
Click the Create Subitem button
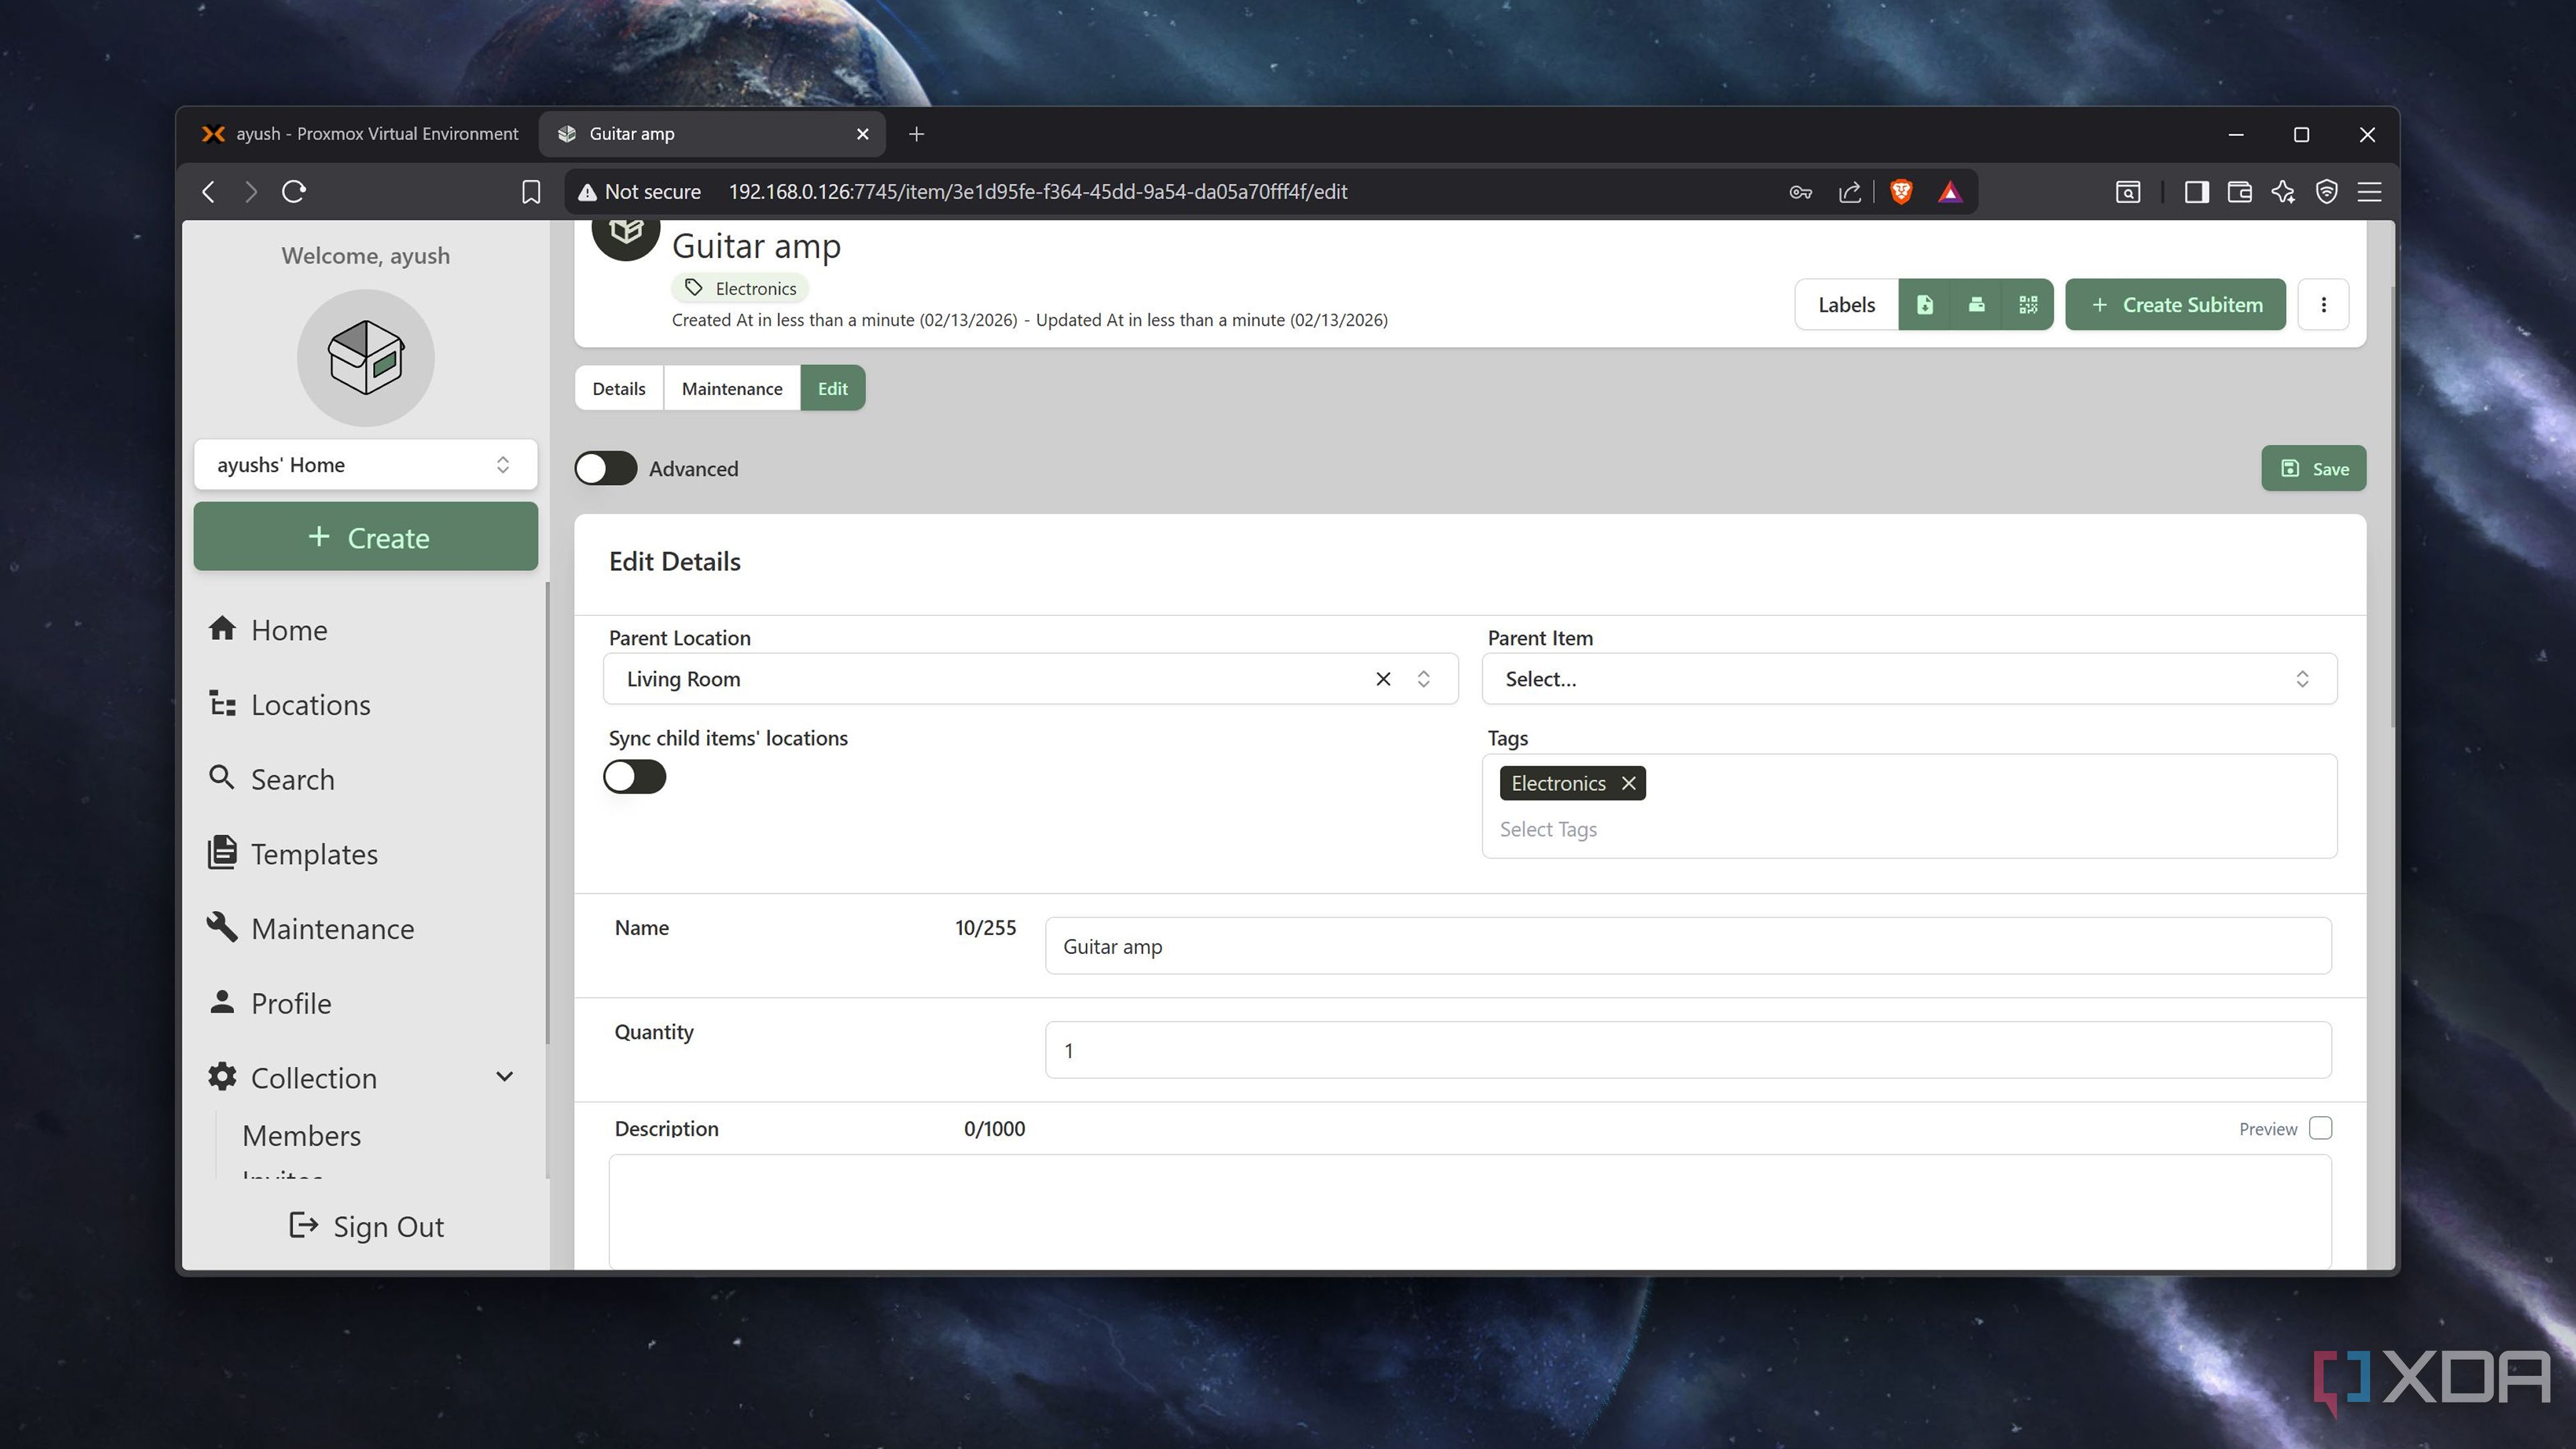point(2175,304)
